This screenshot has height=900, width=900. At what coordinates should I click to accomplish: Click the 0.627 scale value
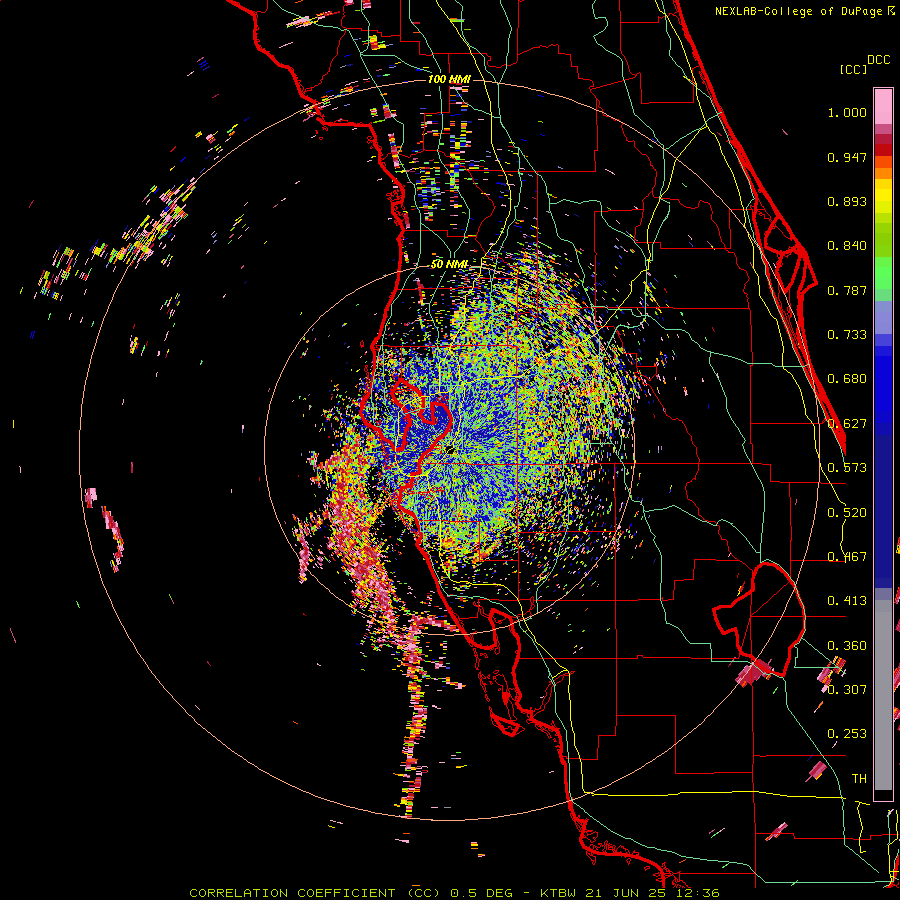pos(847,424)
